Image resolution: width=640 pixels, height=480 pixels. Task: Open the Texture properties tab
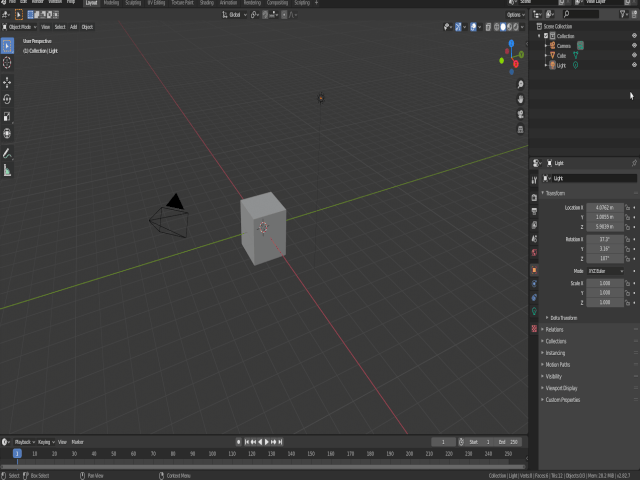(534, 329)
